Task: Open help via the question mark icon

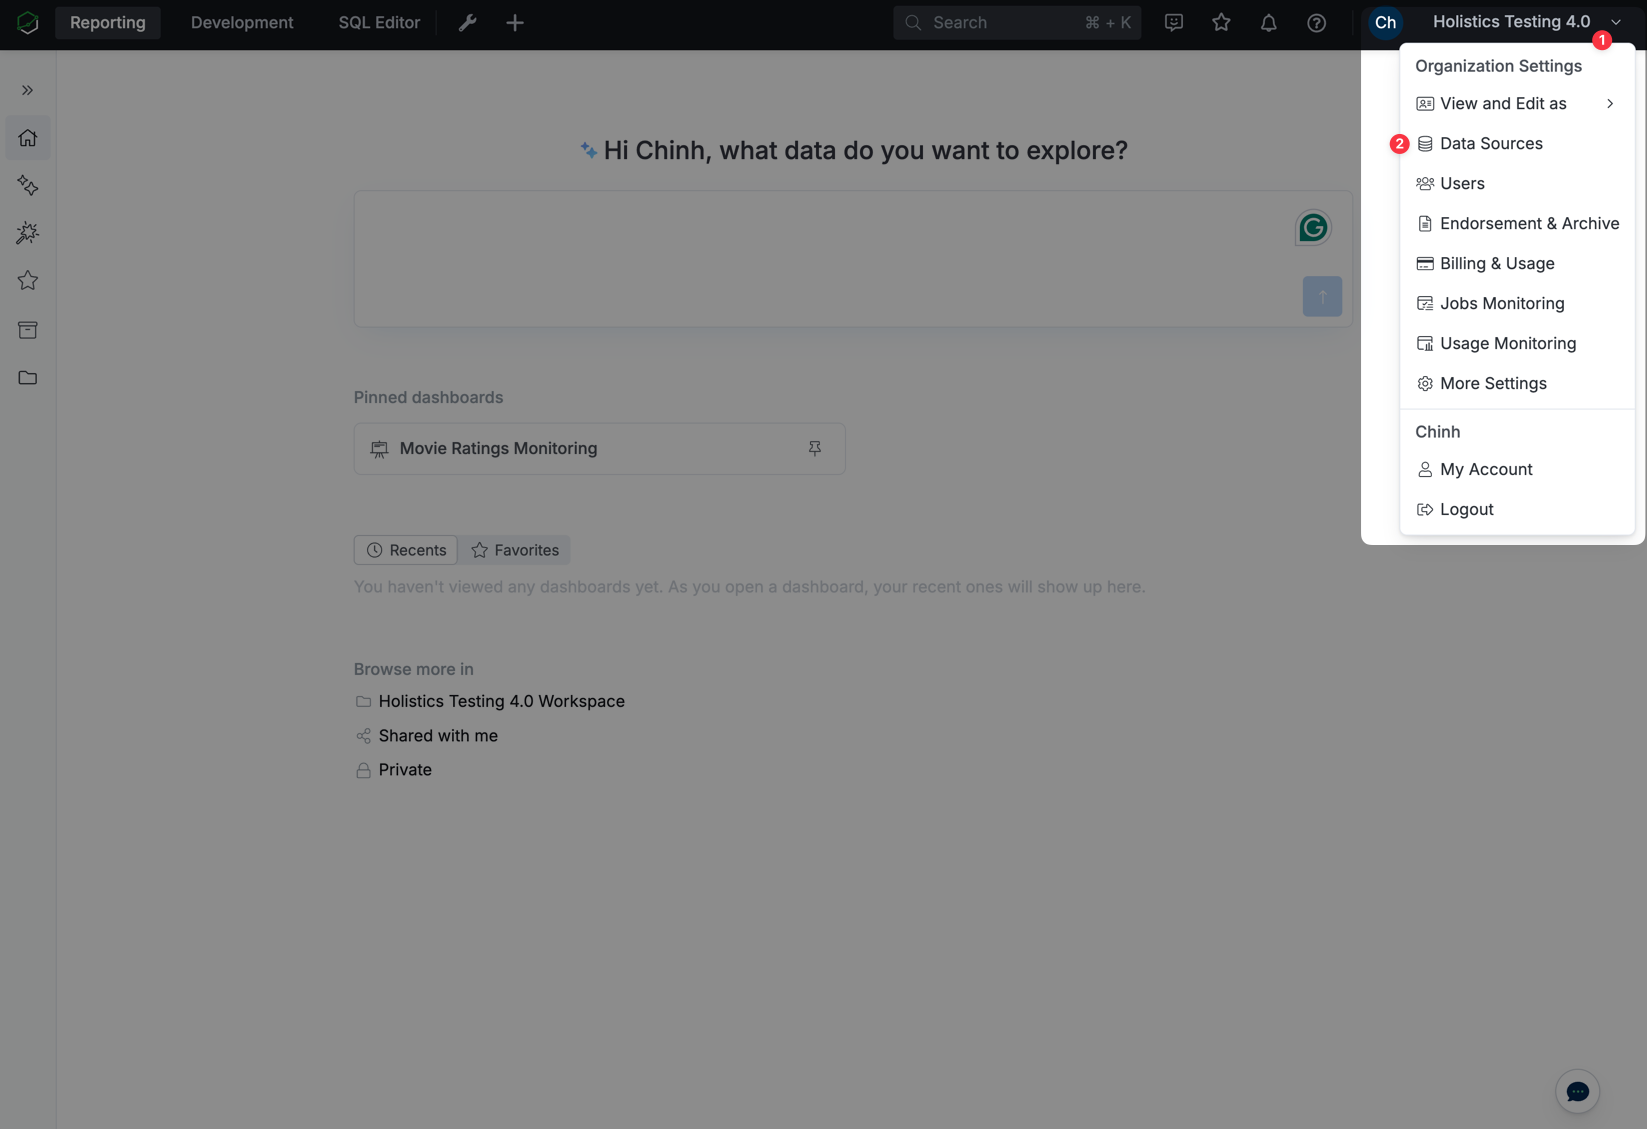Action: pyautogui.click(x=1316, y=22)
